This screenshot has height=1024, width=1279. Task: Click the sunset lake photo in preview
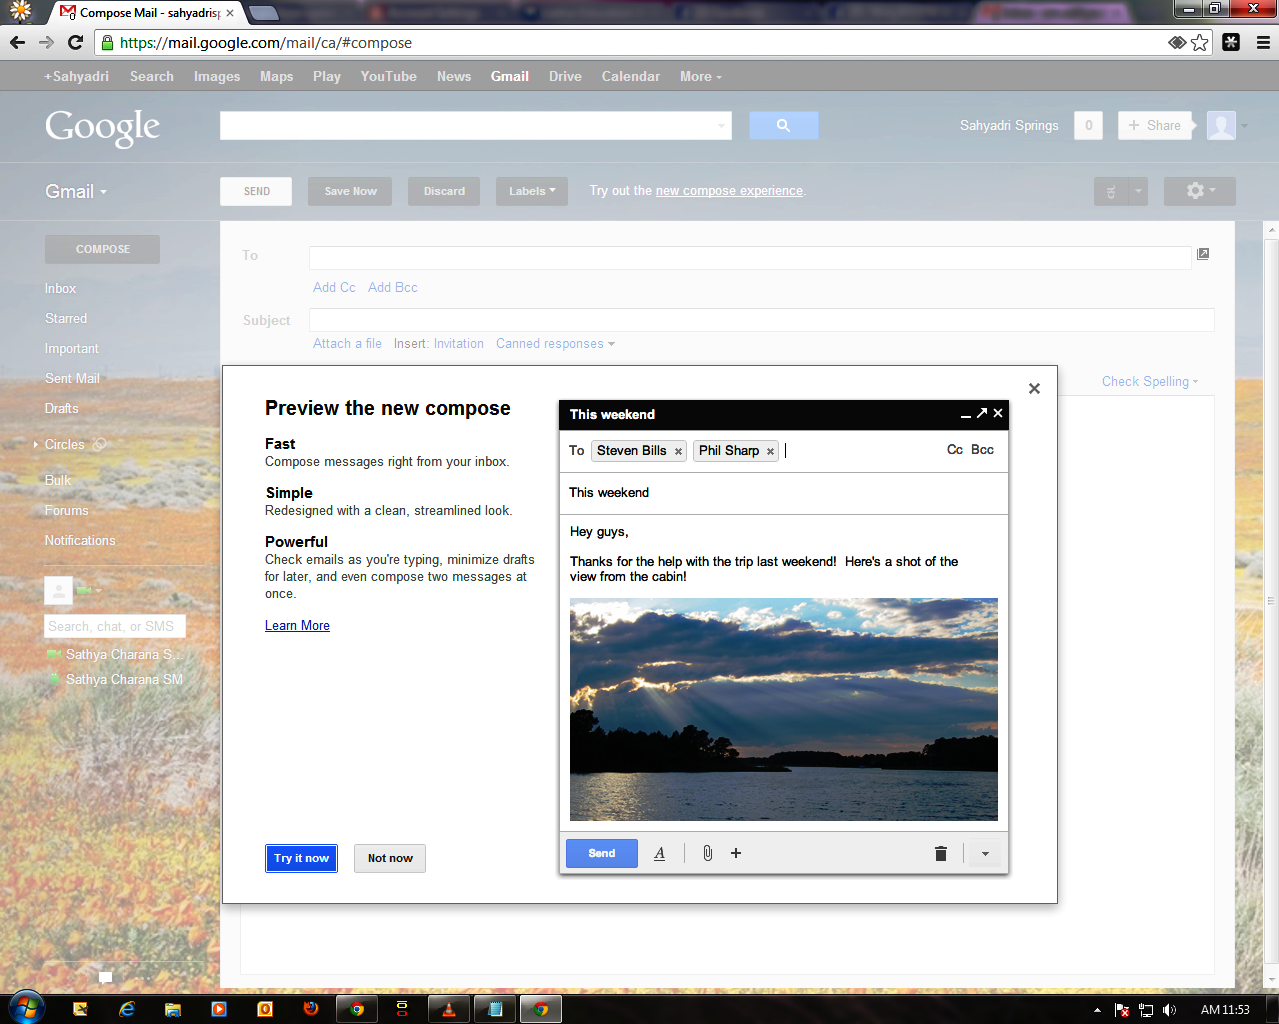tap(784, 709)
